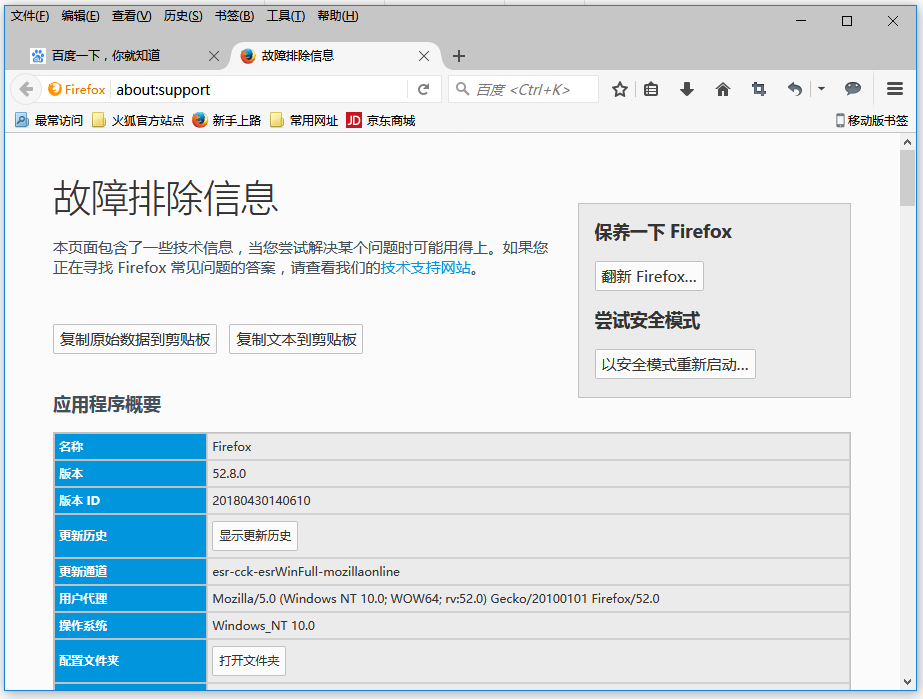Image resolution: width=923 pixels, height=699 pixels.
Task: Go to the home page icon
Action: 723,89
